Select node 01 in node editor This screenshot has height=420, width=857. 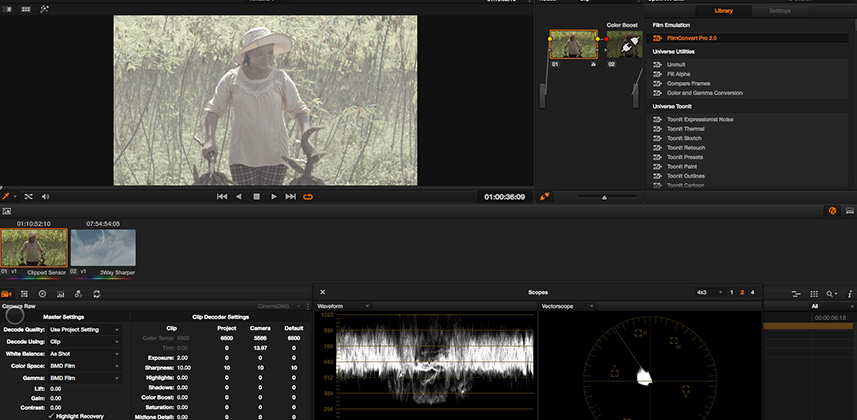coord(573,44)
